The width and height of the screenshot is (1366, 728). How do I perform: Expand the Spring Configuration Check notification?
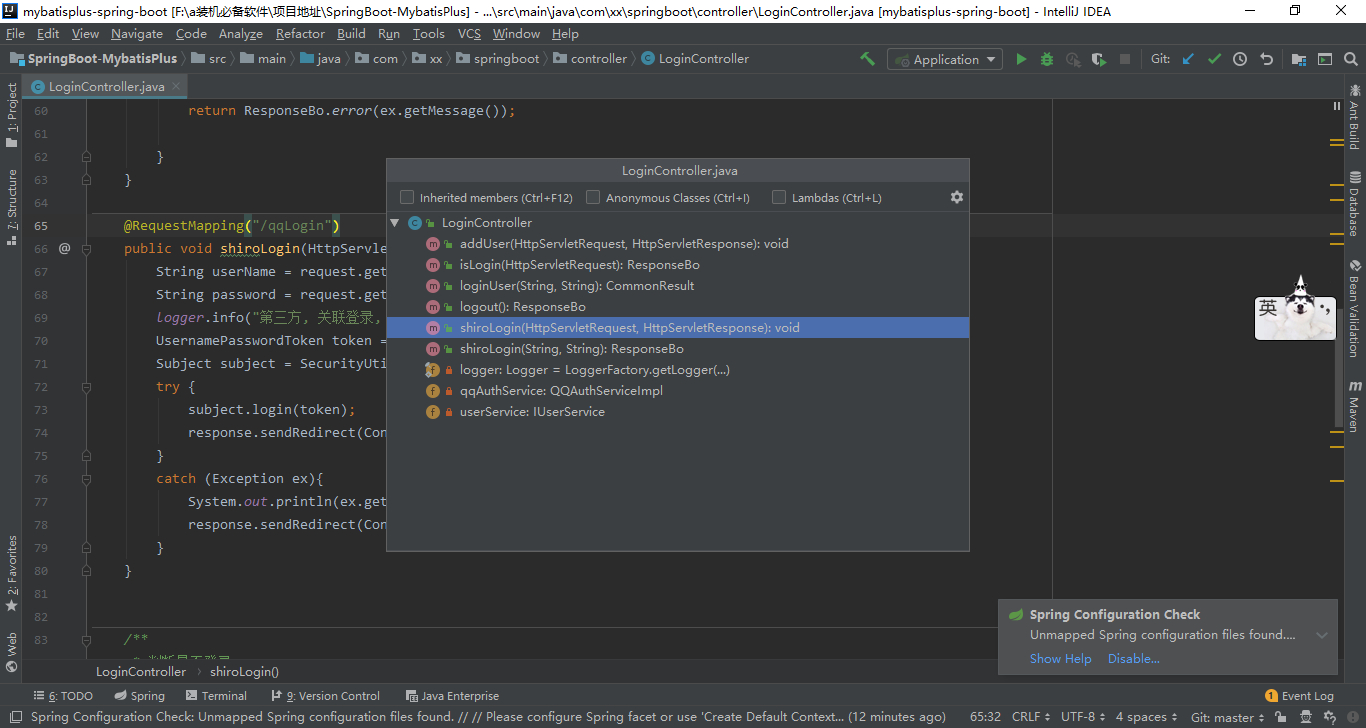1322,635
